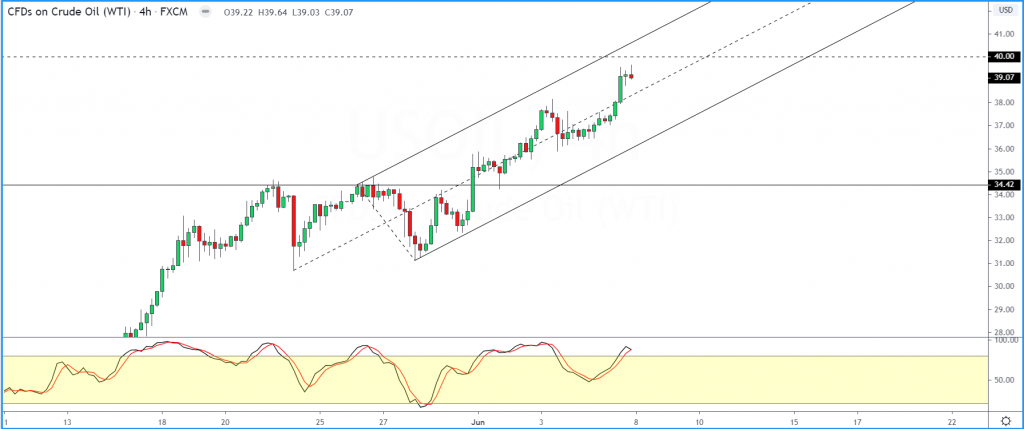
Task: Click the H39.64 high value
Action: [x=272, y=11]
